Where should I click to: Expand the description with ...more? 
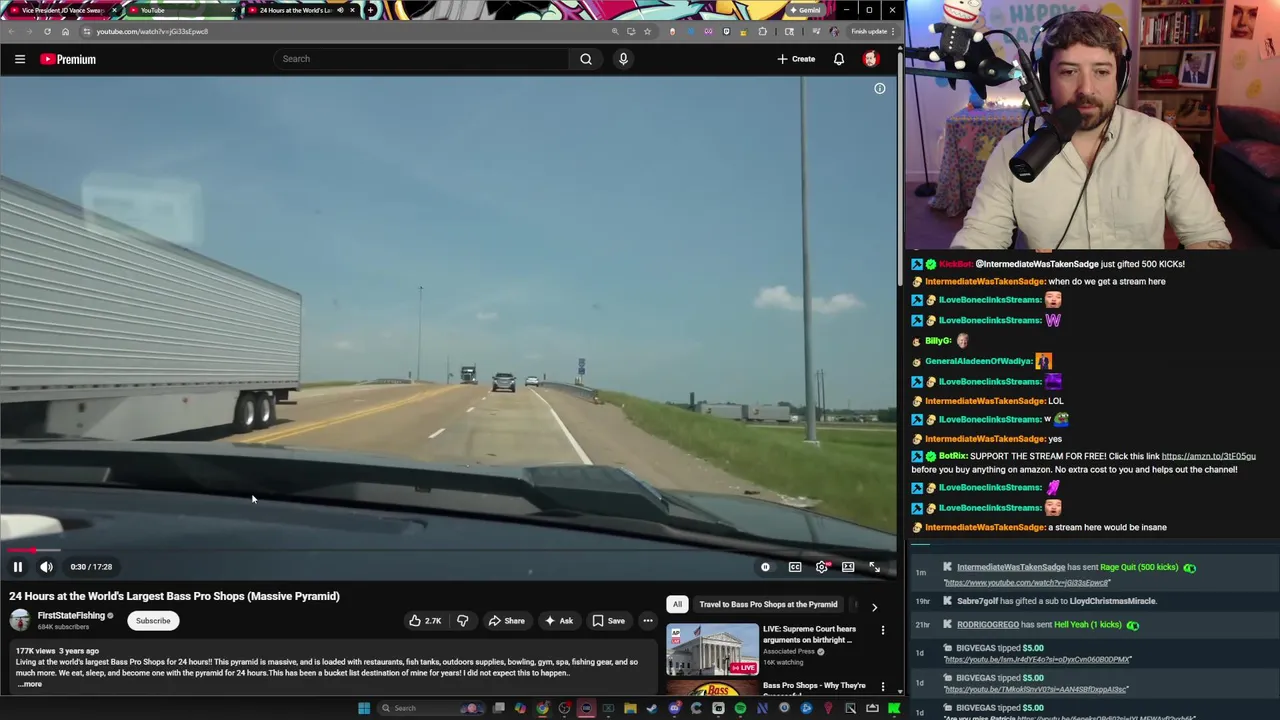(x=32, y=684)
